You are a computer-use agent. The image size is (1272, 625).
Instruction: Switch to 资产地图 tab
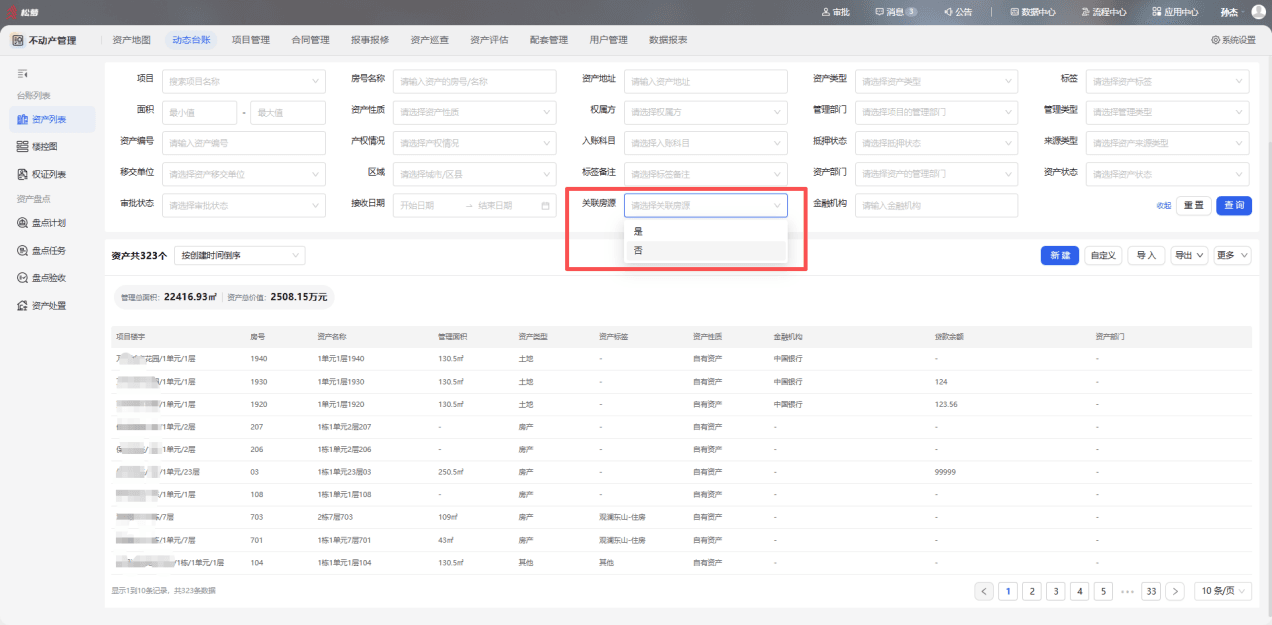pos(132,40)
